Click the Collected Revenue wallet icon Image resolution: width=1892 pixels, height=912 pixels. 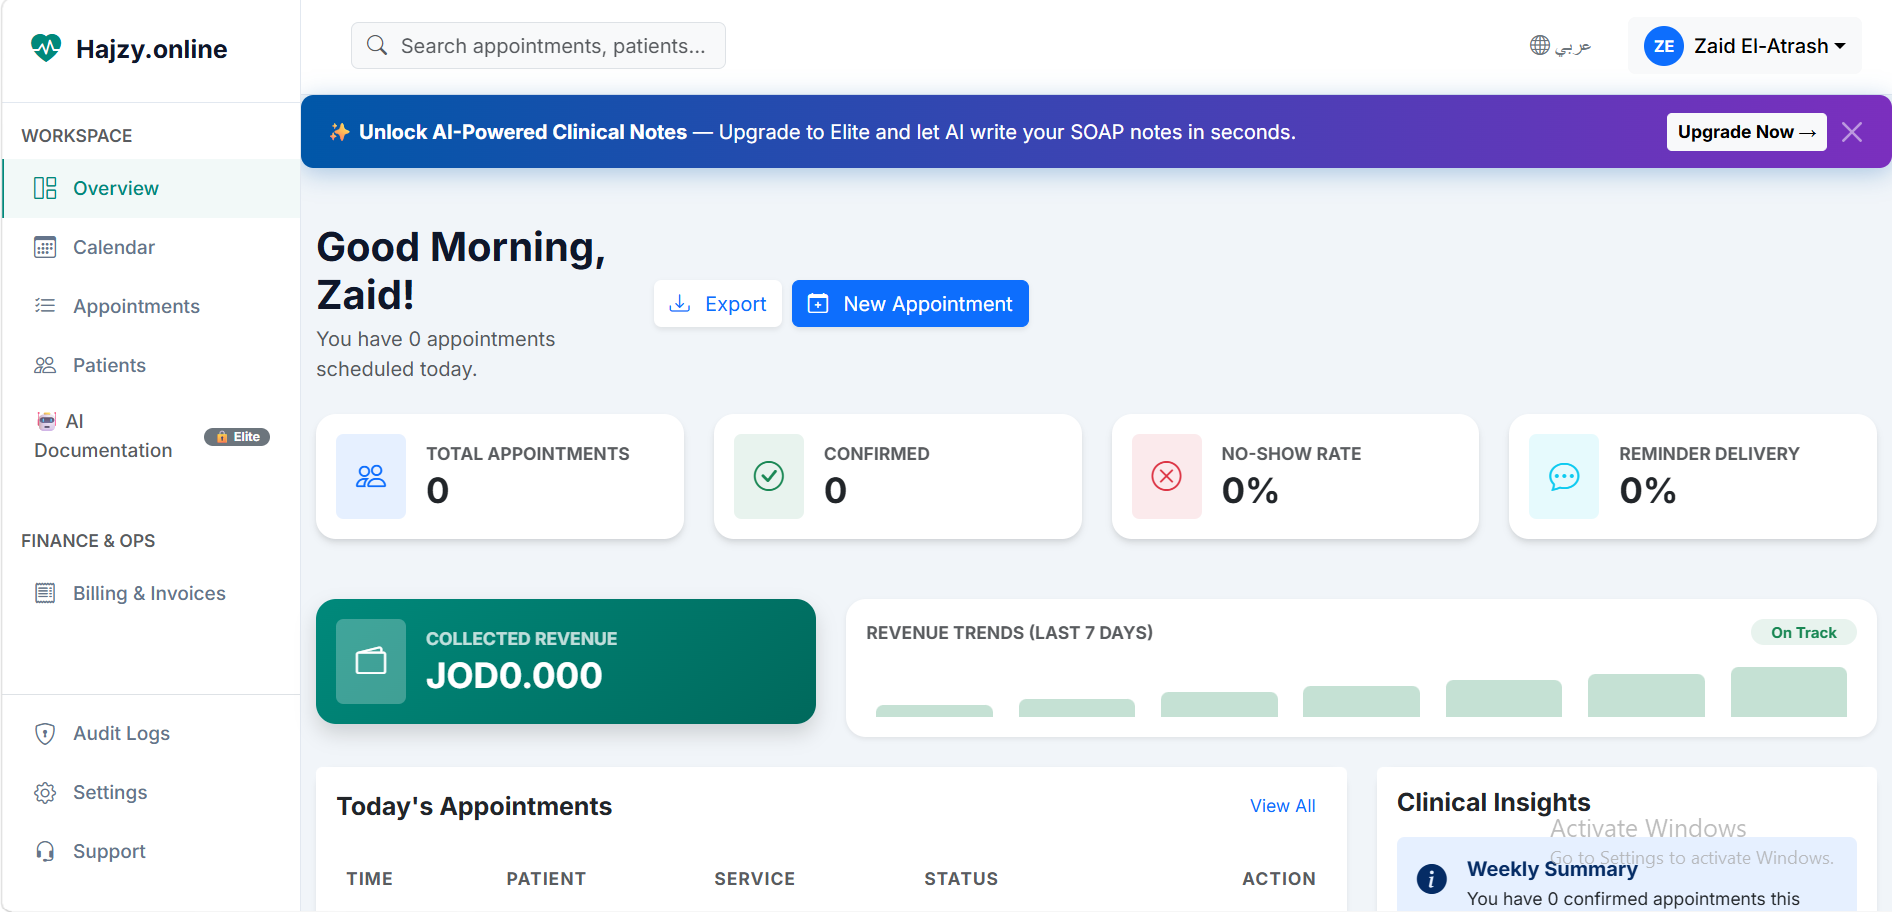[x=371, y=661]
